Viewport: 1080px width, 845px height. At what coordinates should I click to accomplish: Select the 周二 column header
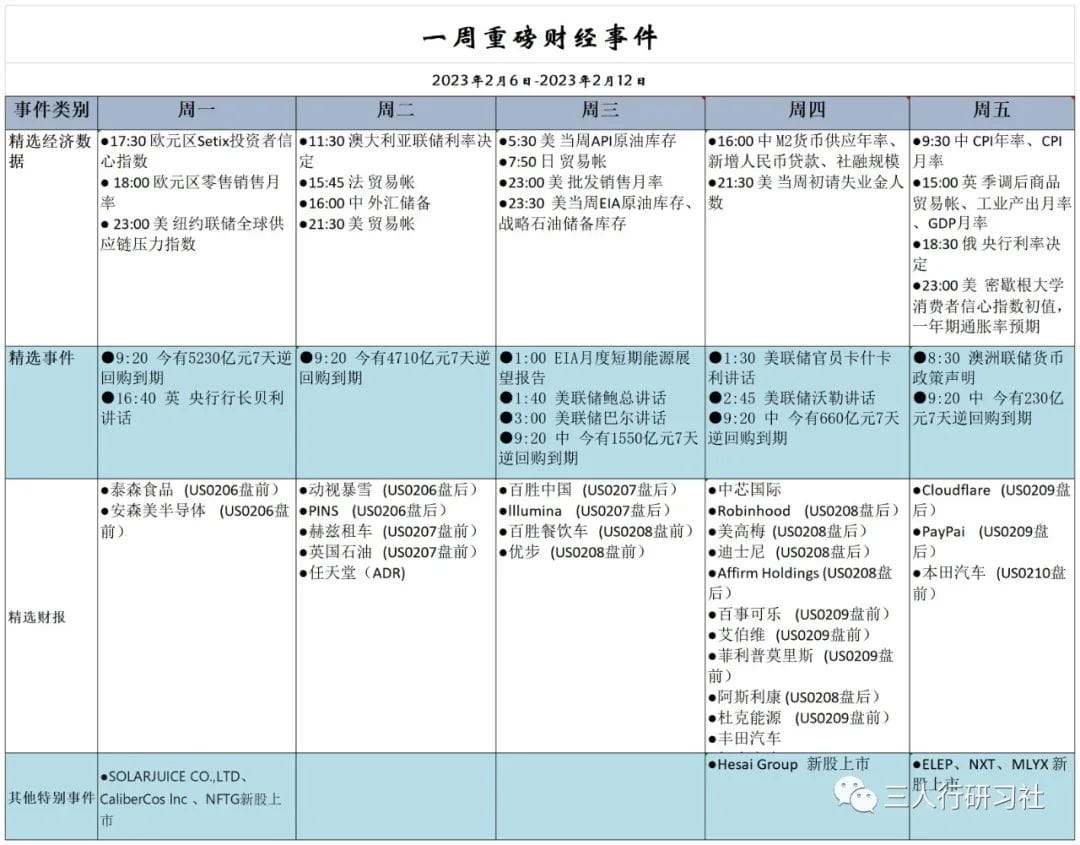coord(395,110)
